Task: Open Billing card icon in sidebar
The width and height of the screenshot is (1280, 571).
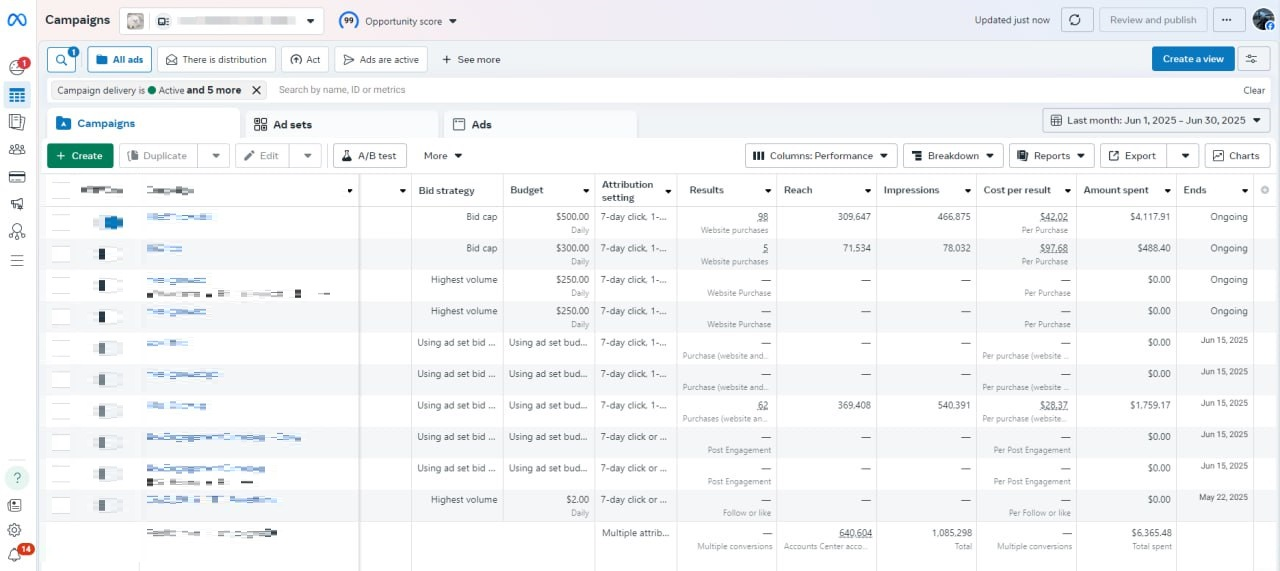Action: tap(17, 177)
